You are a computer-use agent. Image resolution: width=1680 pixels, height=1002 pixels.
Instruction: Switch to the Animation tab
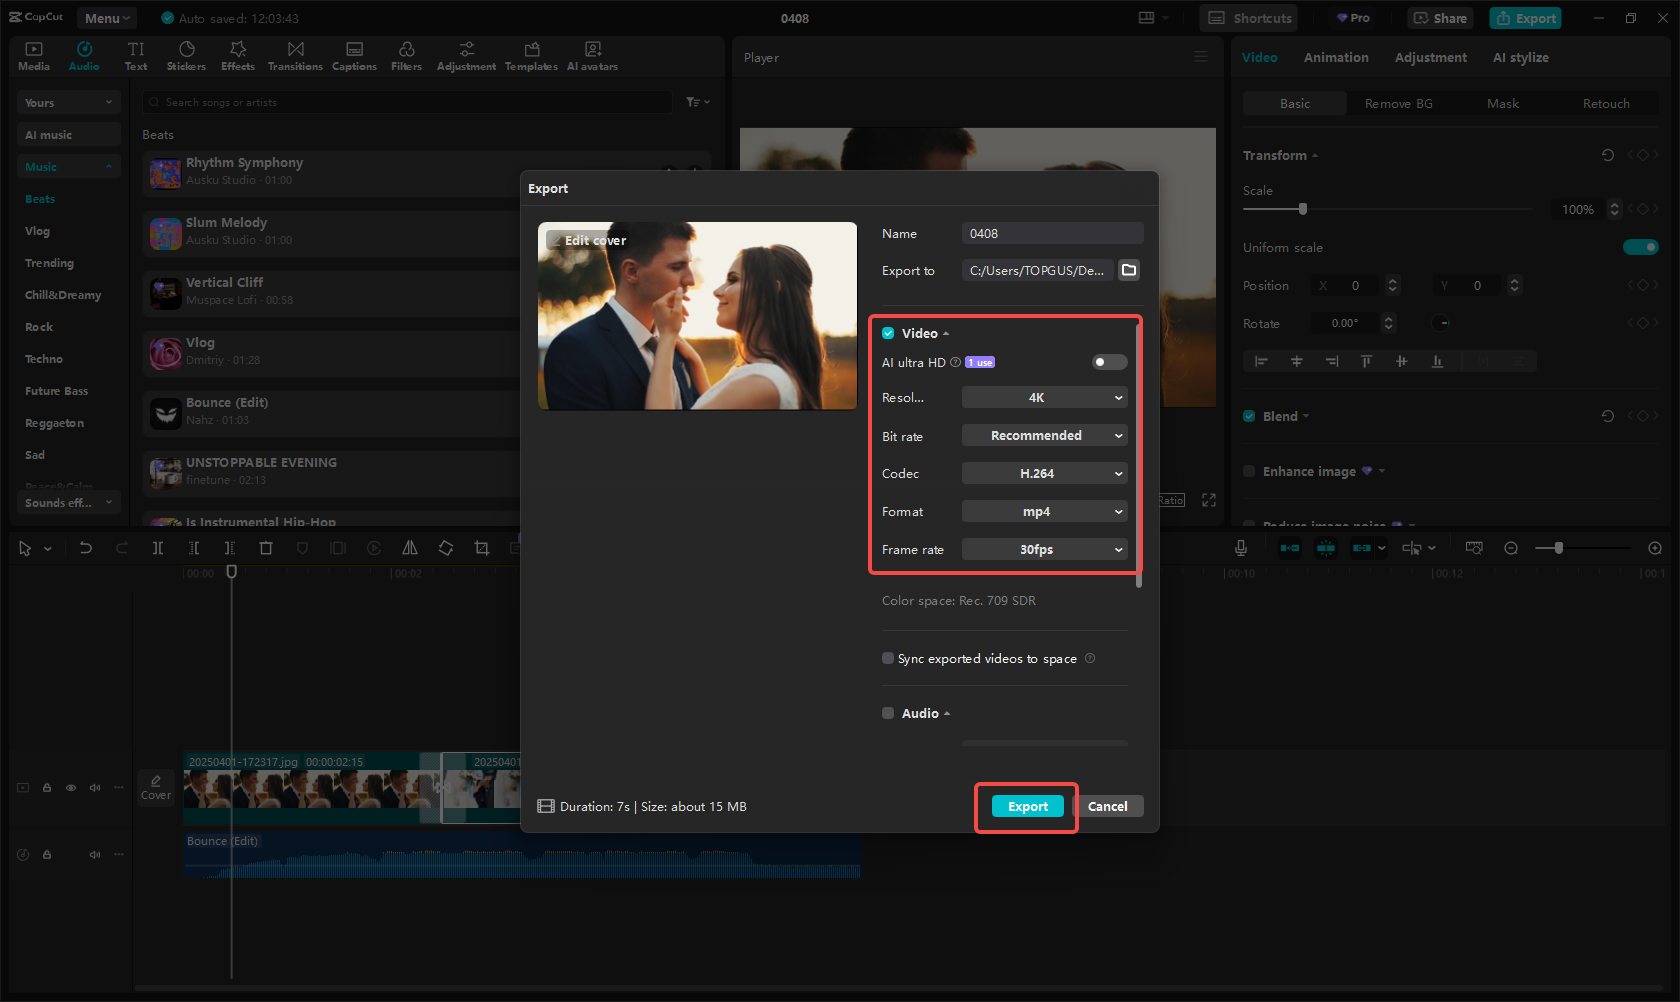pos(1335,58)
